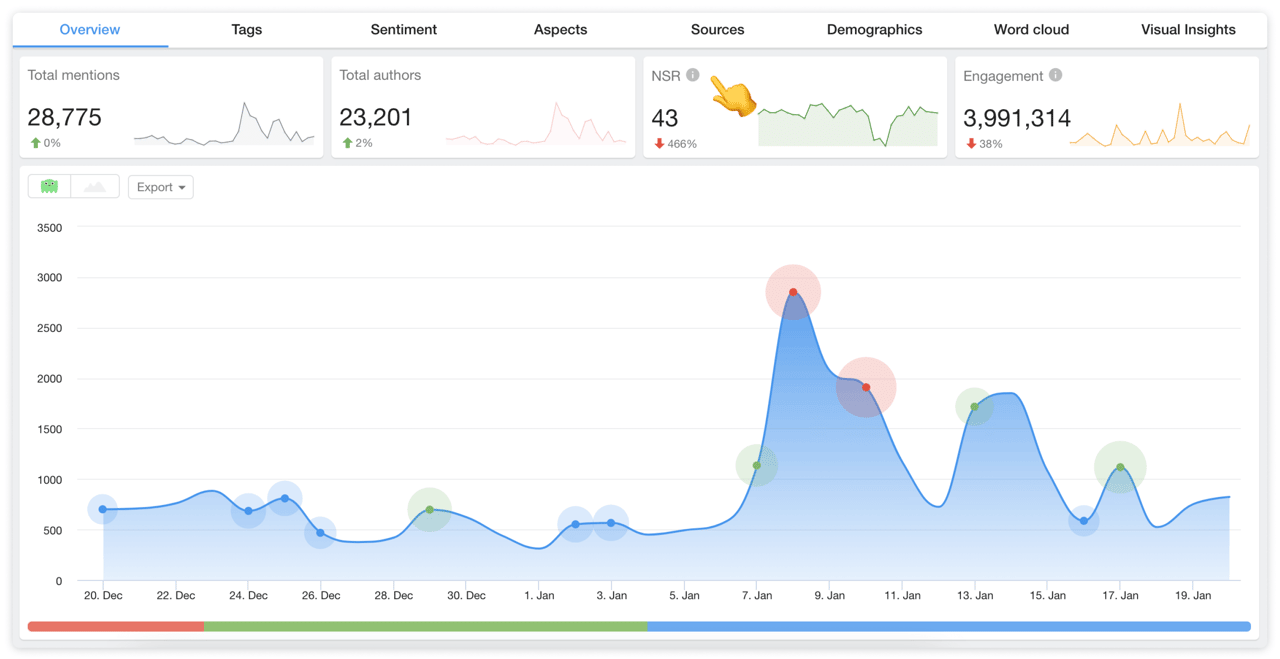Open the Demographics section
Screen dimensions: 1280x659
[874, 29]
